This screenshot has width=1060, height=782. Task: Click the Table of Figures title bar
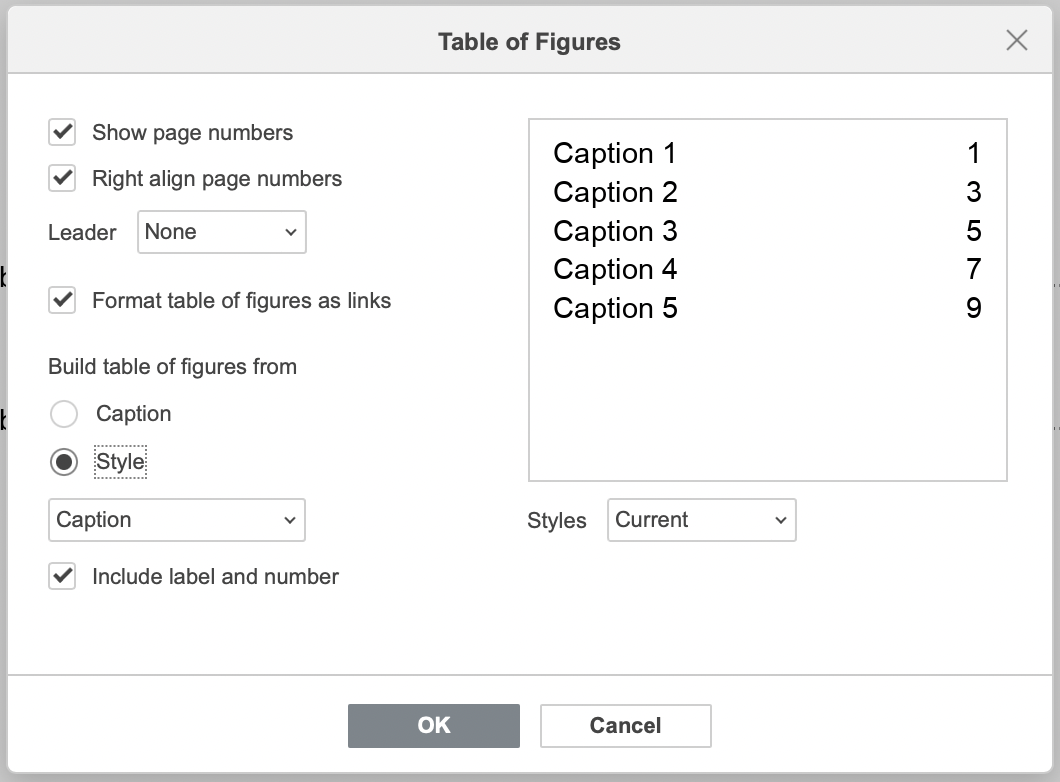coord(528,42)
